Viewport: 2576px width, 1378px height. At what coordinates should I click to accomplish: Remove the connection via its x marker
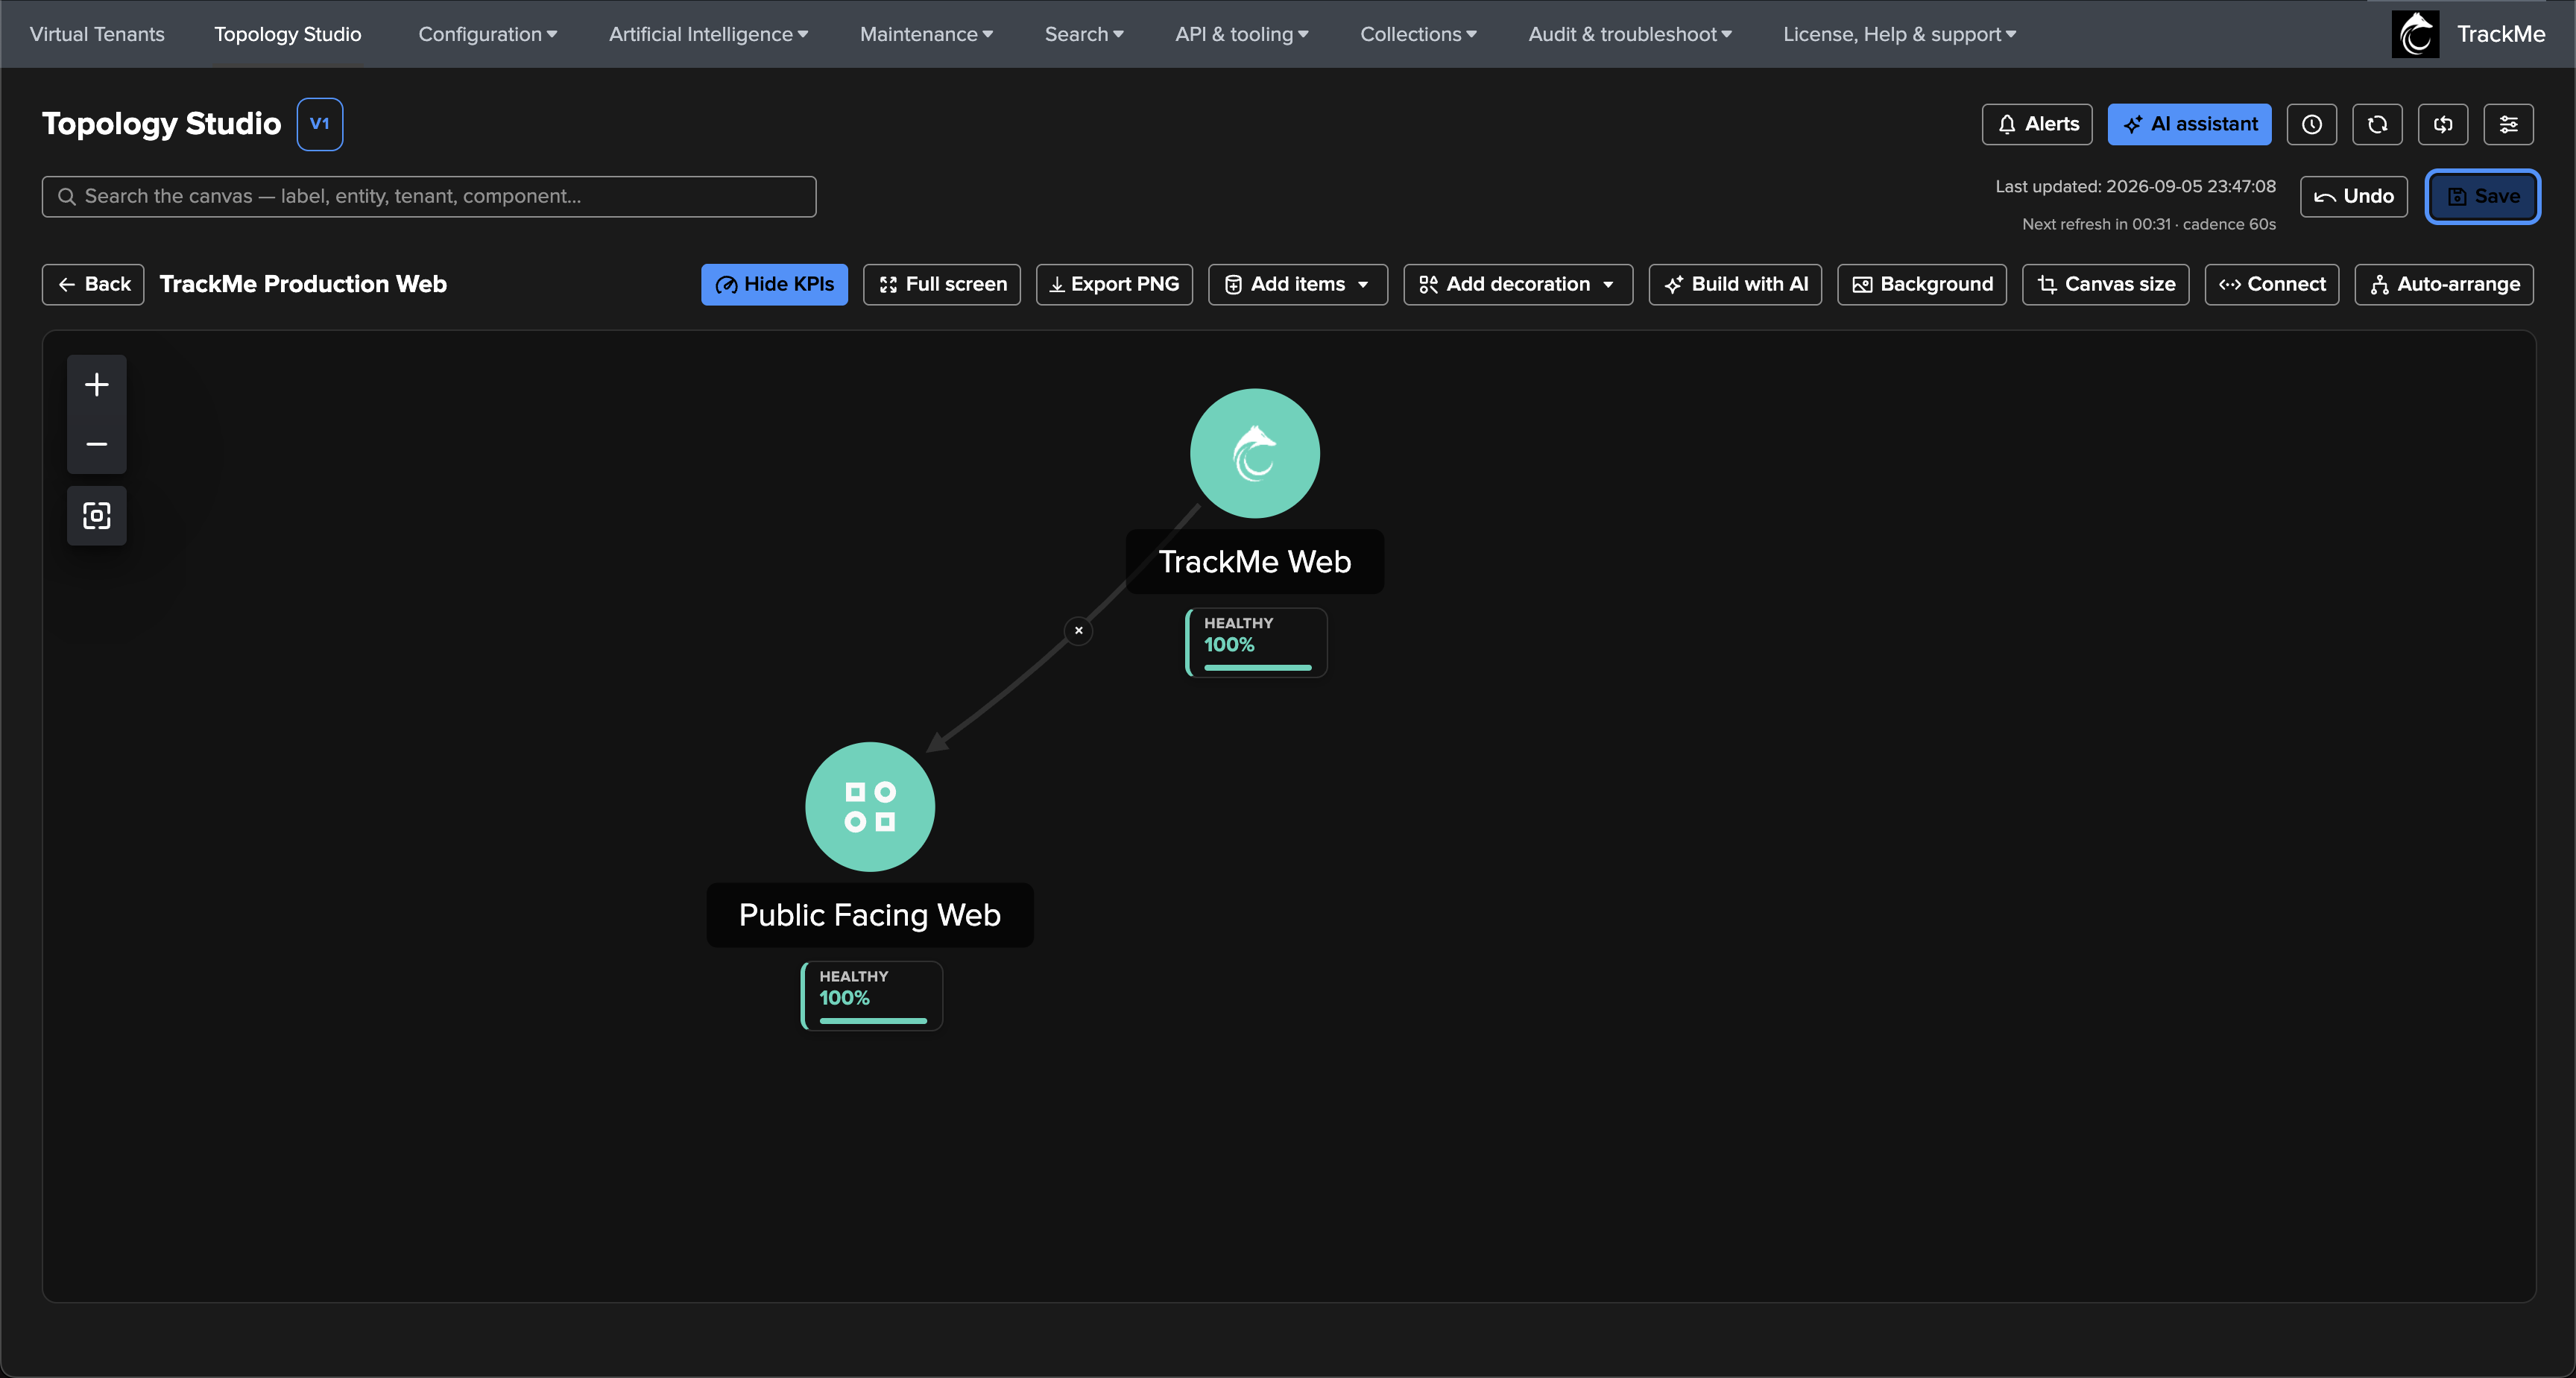(x=1078, y=630)
